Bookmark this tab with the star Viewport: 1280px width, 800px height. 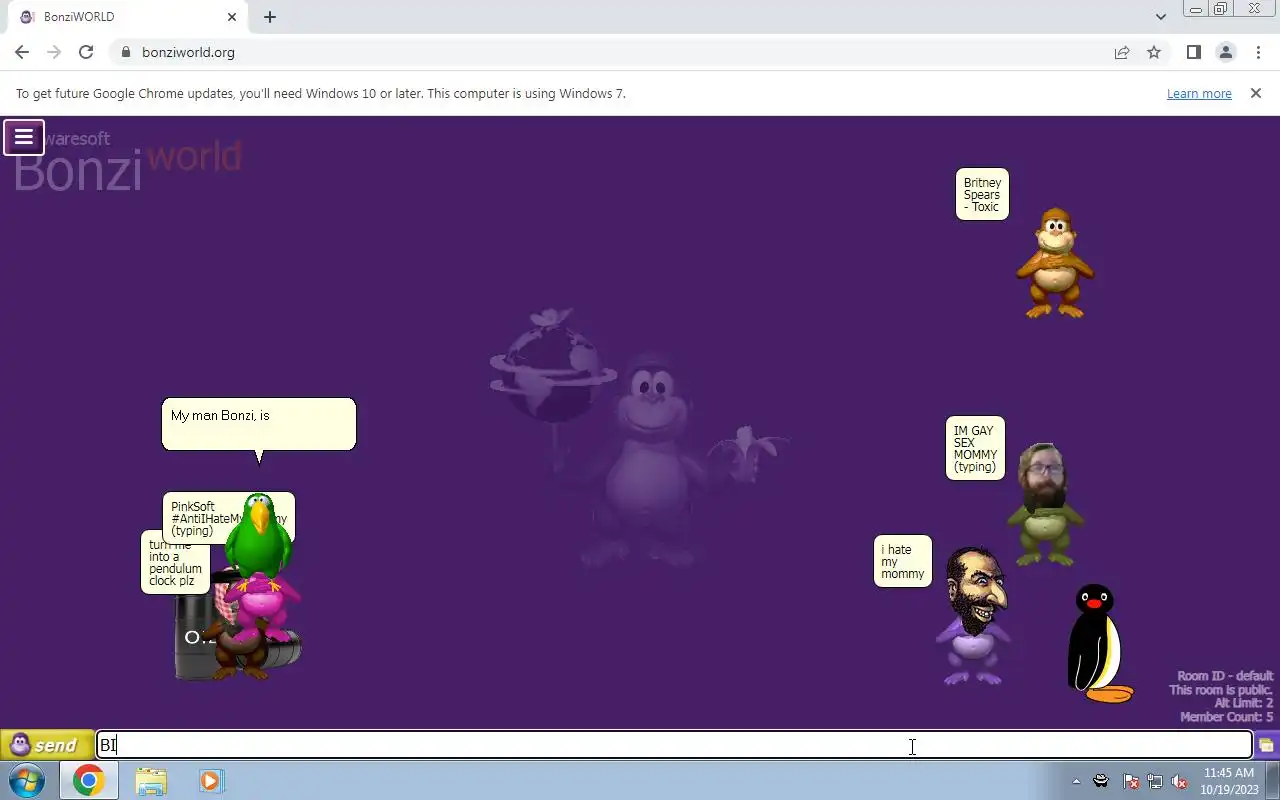[1154, 52]
